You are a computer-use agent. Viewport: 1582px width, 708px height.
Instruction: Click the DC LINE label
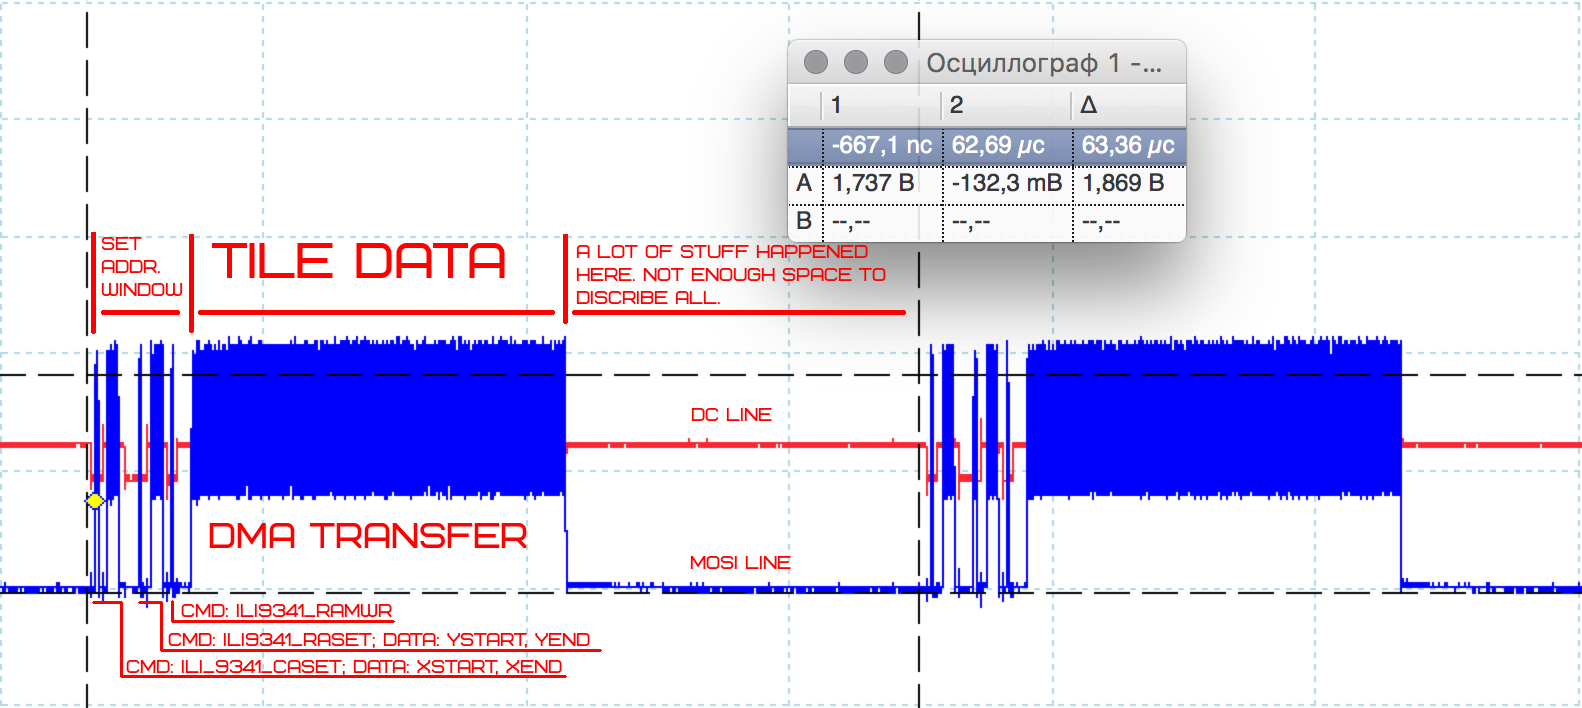(731, 415)
